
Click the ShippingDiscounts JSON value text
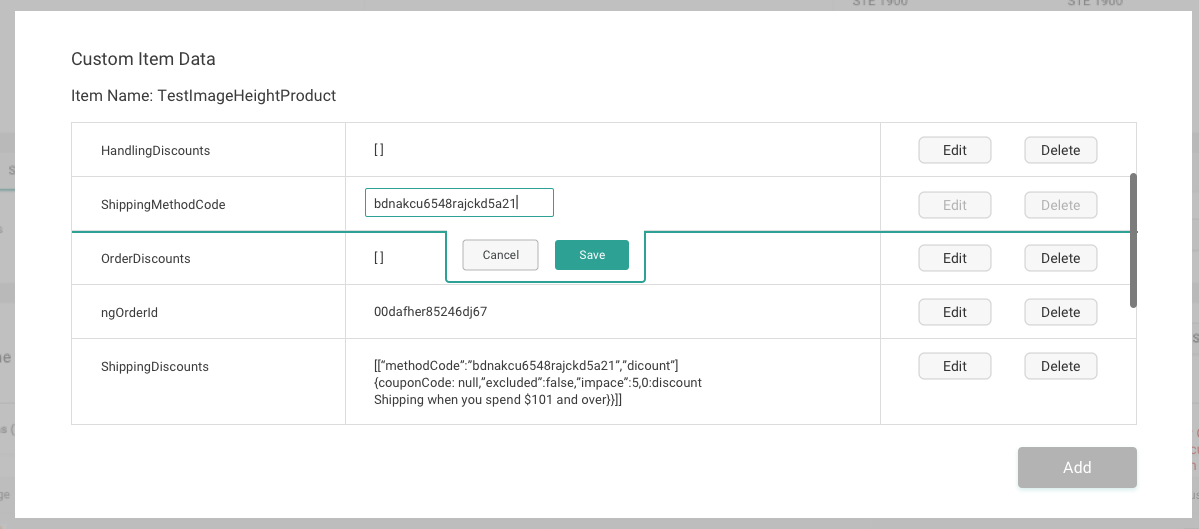[538, 381]
